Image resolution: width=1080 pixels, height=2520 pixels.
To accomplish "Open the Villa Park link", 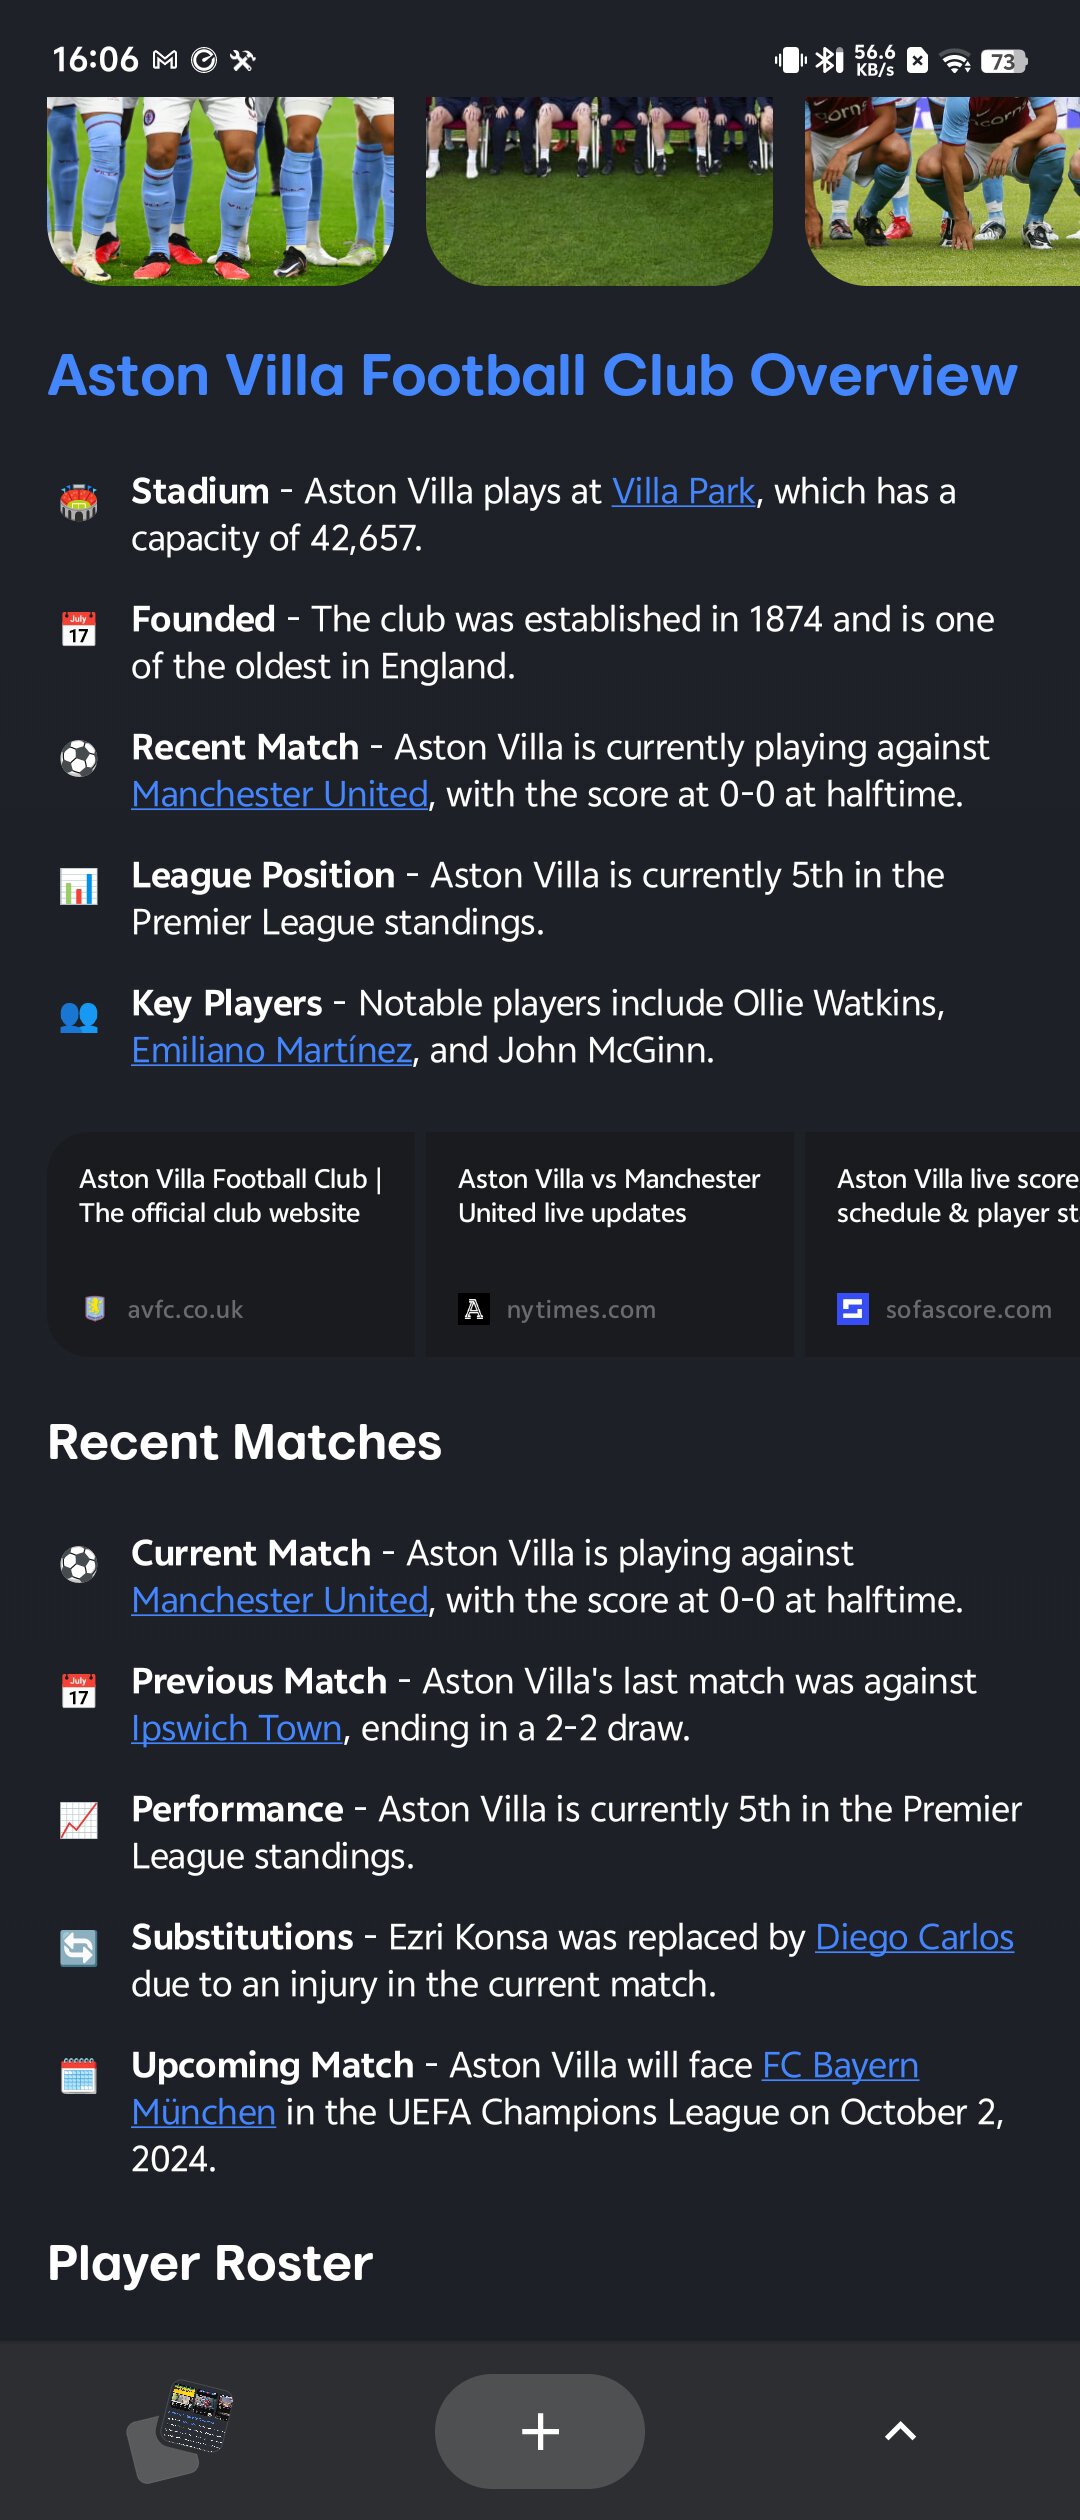I will point(683,492).
